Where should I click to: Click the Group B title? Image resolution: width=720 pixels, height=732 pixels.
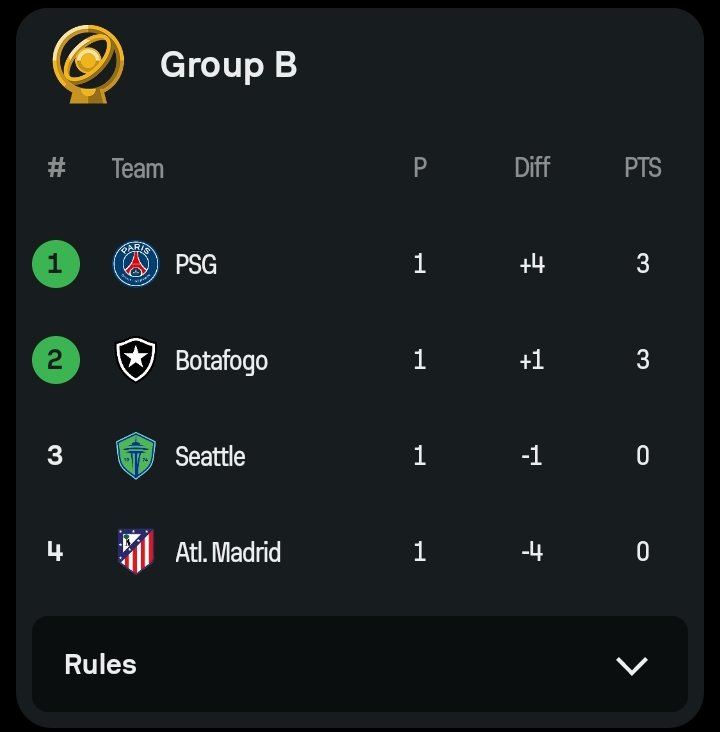[x=229, y=65]
